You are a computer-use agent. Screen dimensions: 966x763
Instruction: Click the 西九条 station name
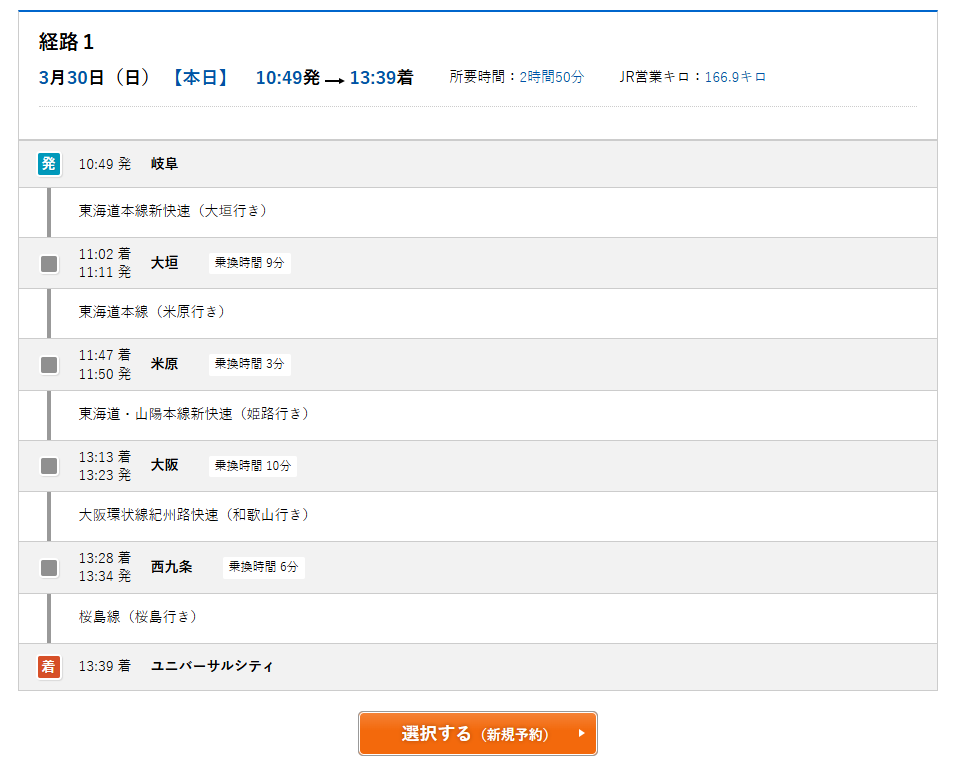click(x=172, y=567)
